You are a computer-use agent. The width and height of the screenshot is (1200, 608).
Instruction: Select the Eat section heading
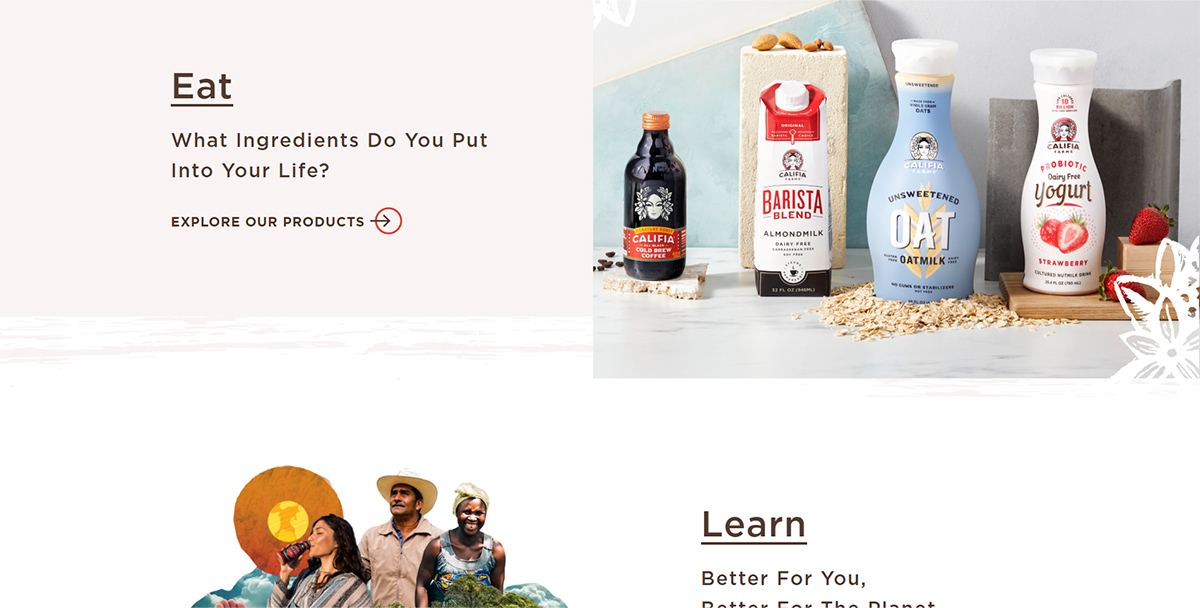tap(202, 87)
